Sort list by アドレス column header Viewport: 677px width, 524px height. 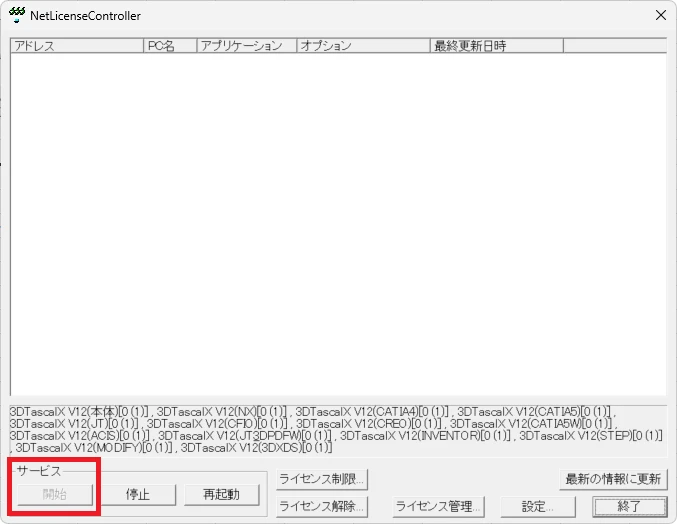coord(77,46)
